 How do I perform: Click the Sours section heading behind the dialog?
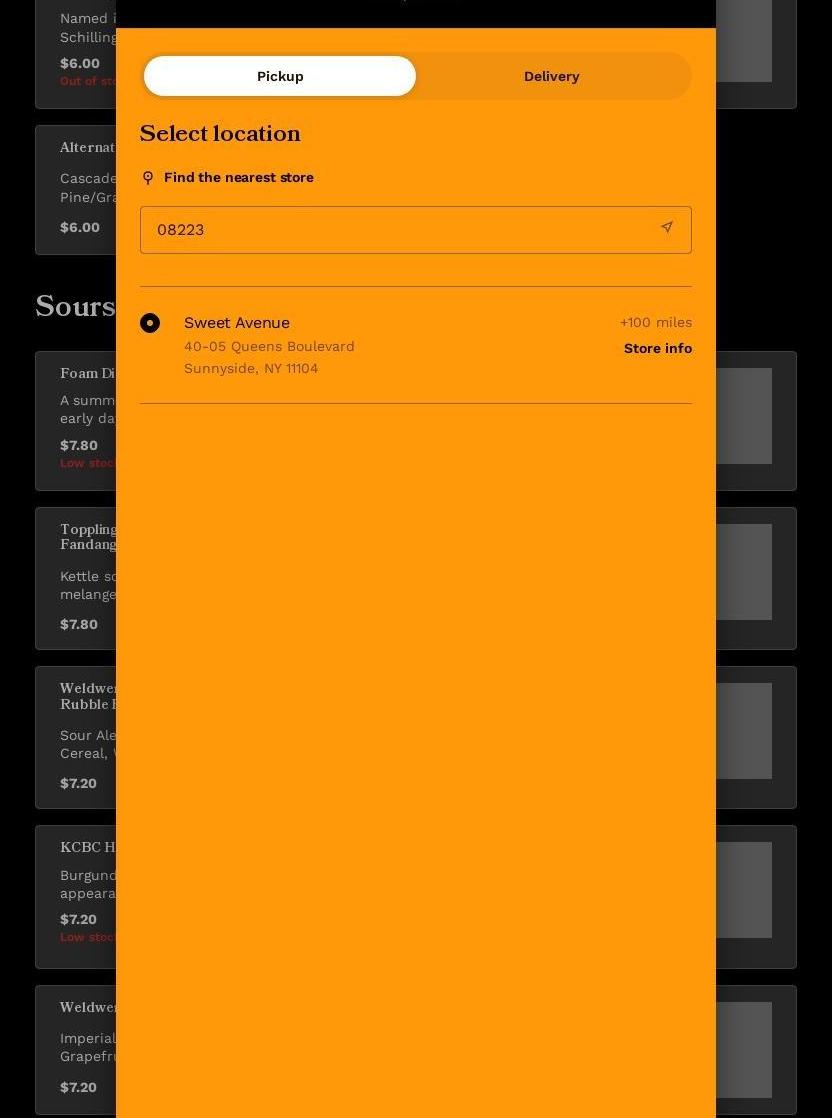pyautogui.click(x=75, y=307)
